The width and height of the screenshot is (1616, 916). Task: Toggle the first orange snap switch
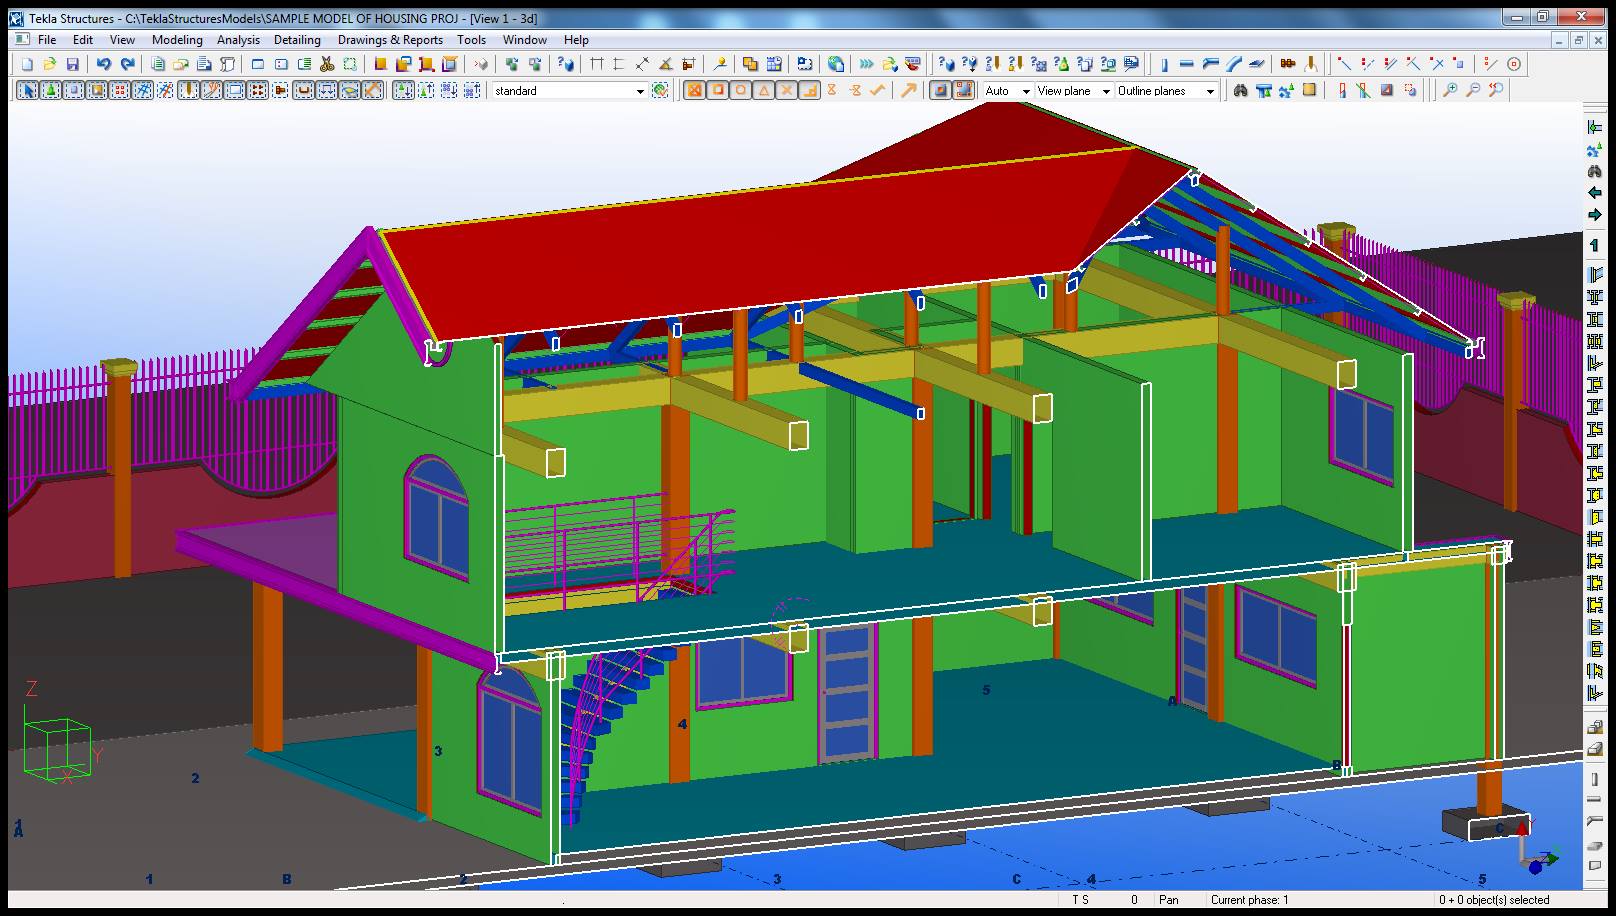[694, 90]
